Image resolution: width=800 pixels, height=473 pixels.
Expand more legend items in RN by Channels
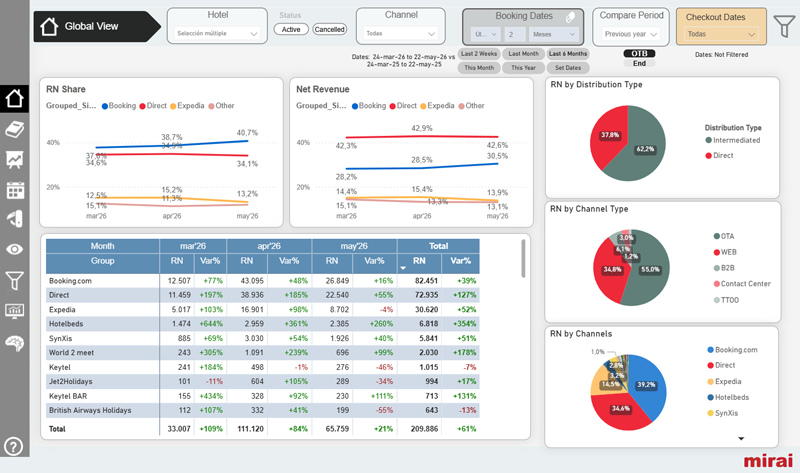pyautogui.click(x=741, y=438)
